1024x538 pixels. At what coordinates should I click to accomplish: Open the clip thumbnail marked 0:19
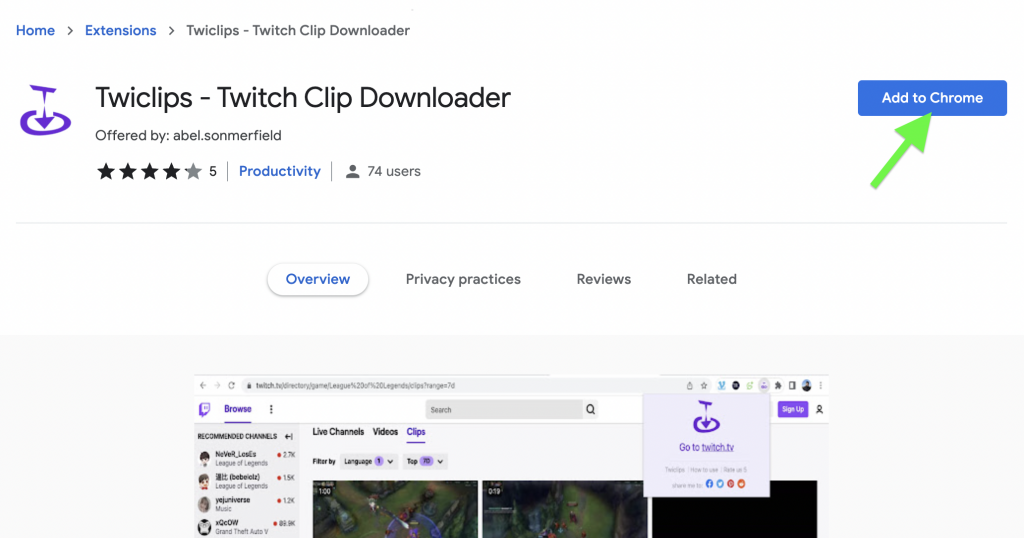coord(564,509)
